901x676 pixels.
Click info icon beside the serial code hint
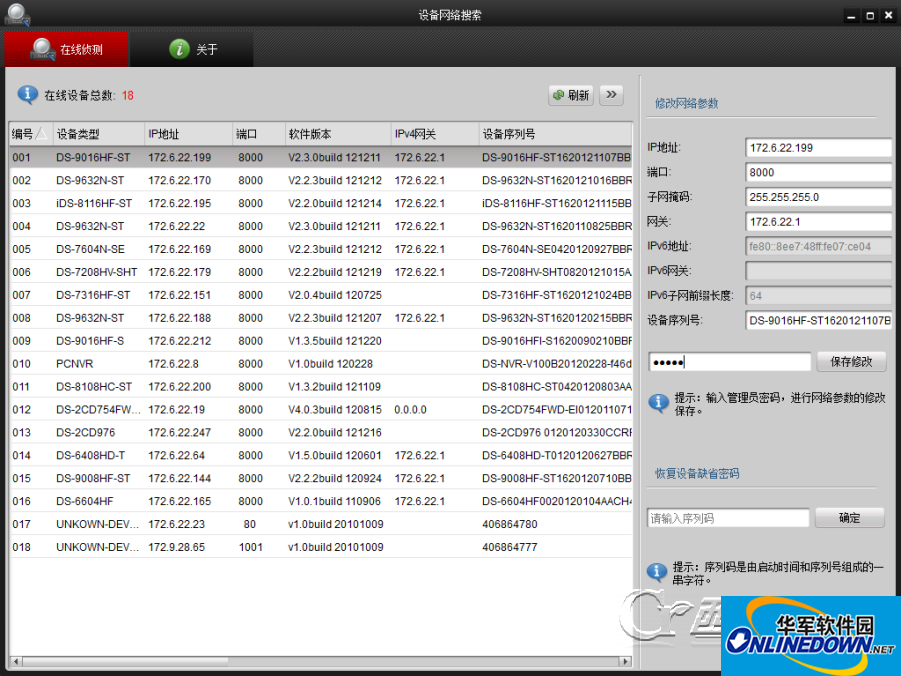(x=657, y=572)
